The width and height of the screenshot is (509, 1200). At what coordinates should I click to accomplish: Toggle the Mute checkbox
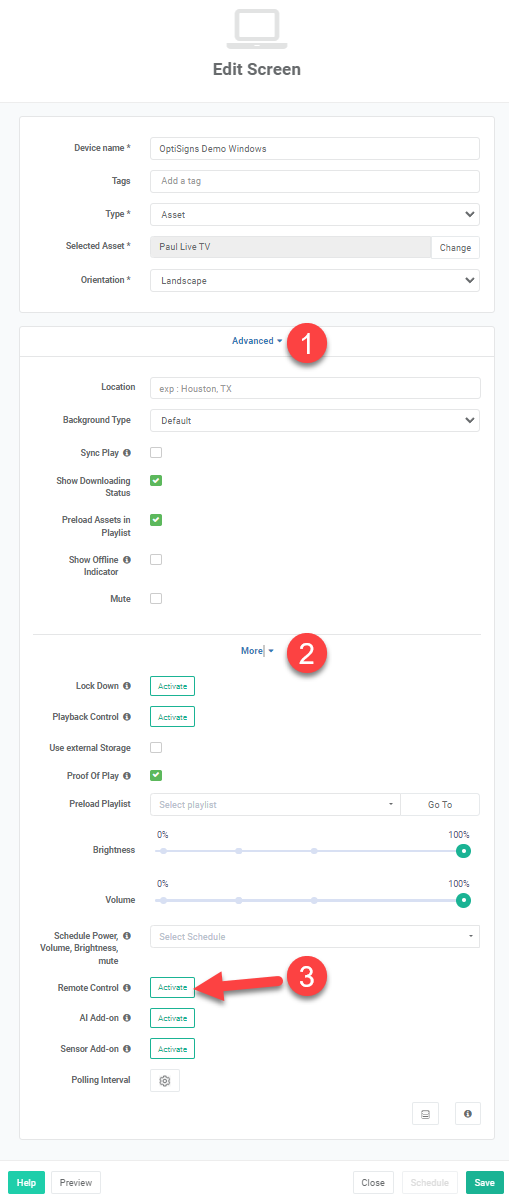[156, 598]
